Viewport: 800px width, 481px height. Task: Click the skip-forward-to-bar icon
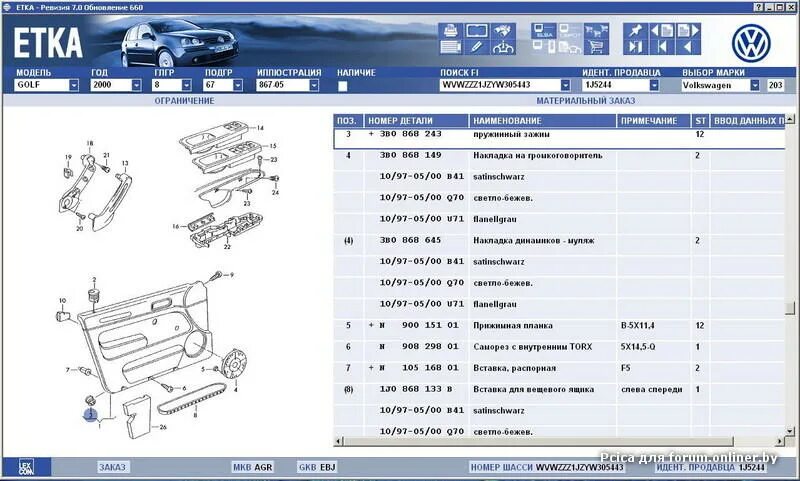(635, 47)
